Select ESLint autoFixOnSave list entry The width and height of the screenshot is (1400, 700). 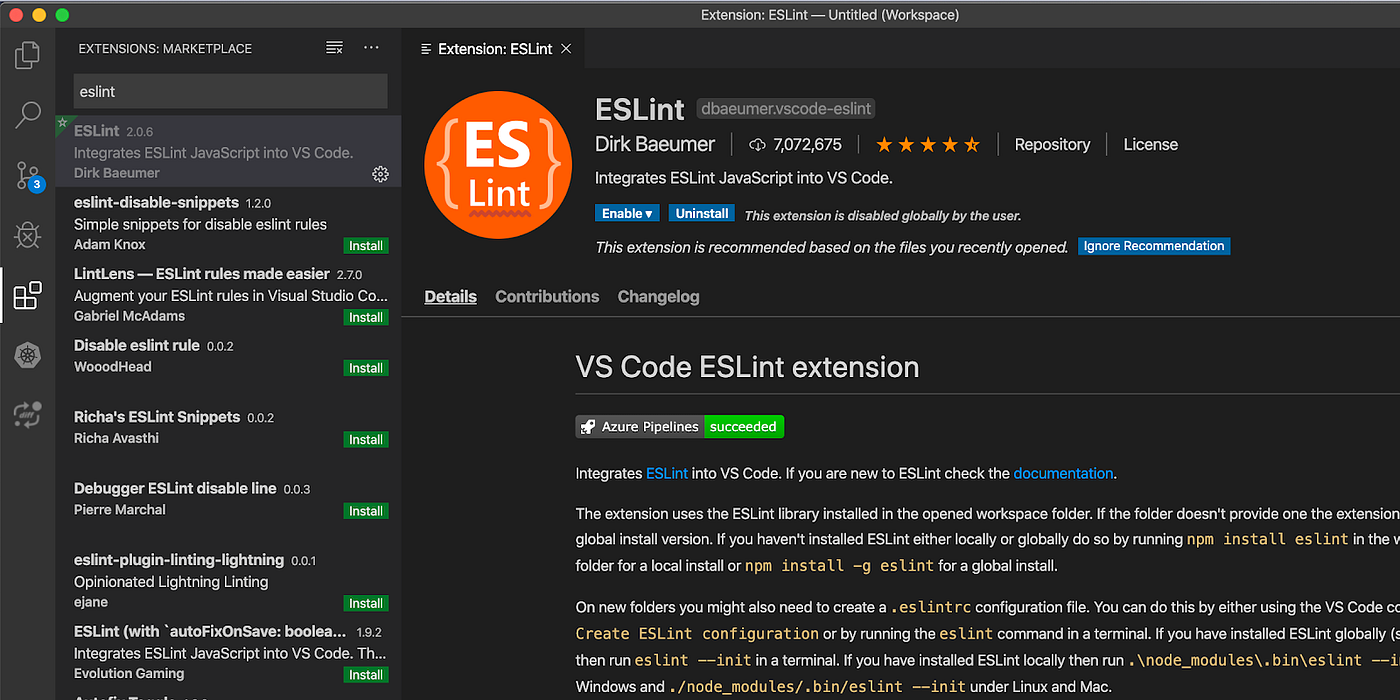228,653
